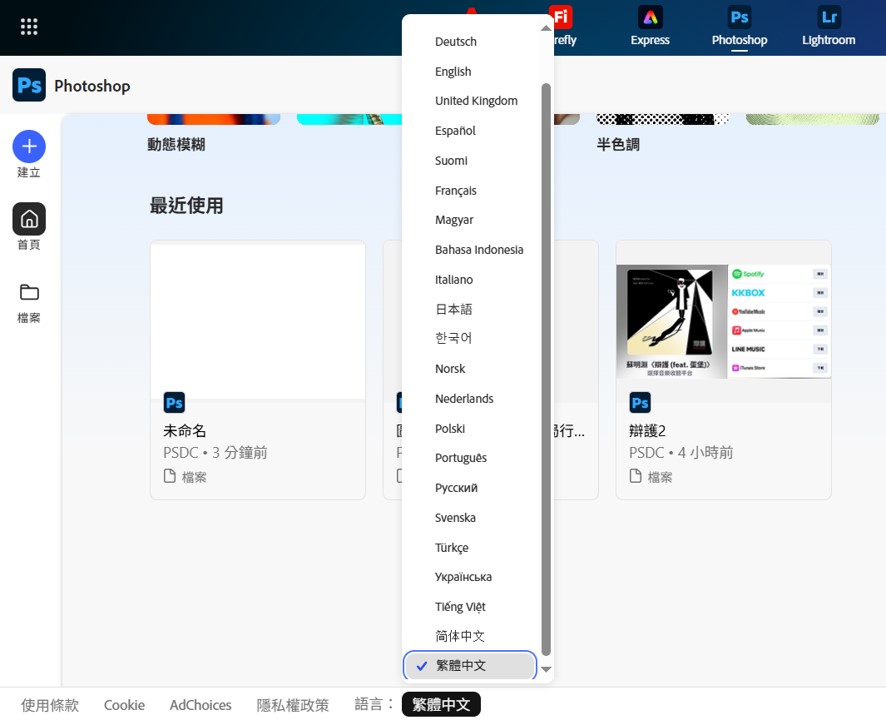Open the Files folder icon in sidebar

pos(29,292)
